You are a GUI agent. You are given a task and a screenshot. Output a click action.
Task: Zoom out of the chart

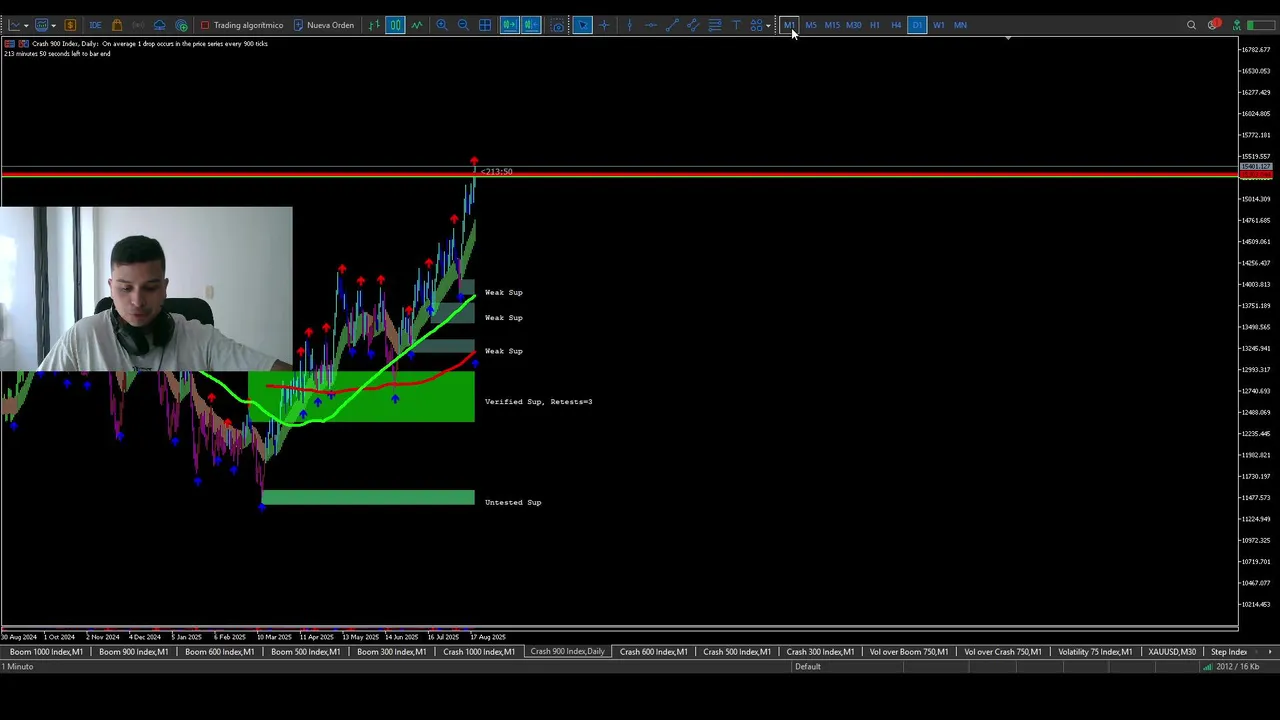463,25
